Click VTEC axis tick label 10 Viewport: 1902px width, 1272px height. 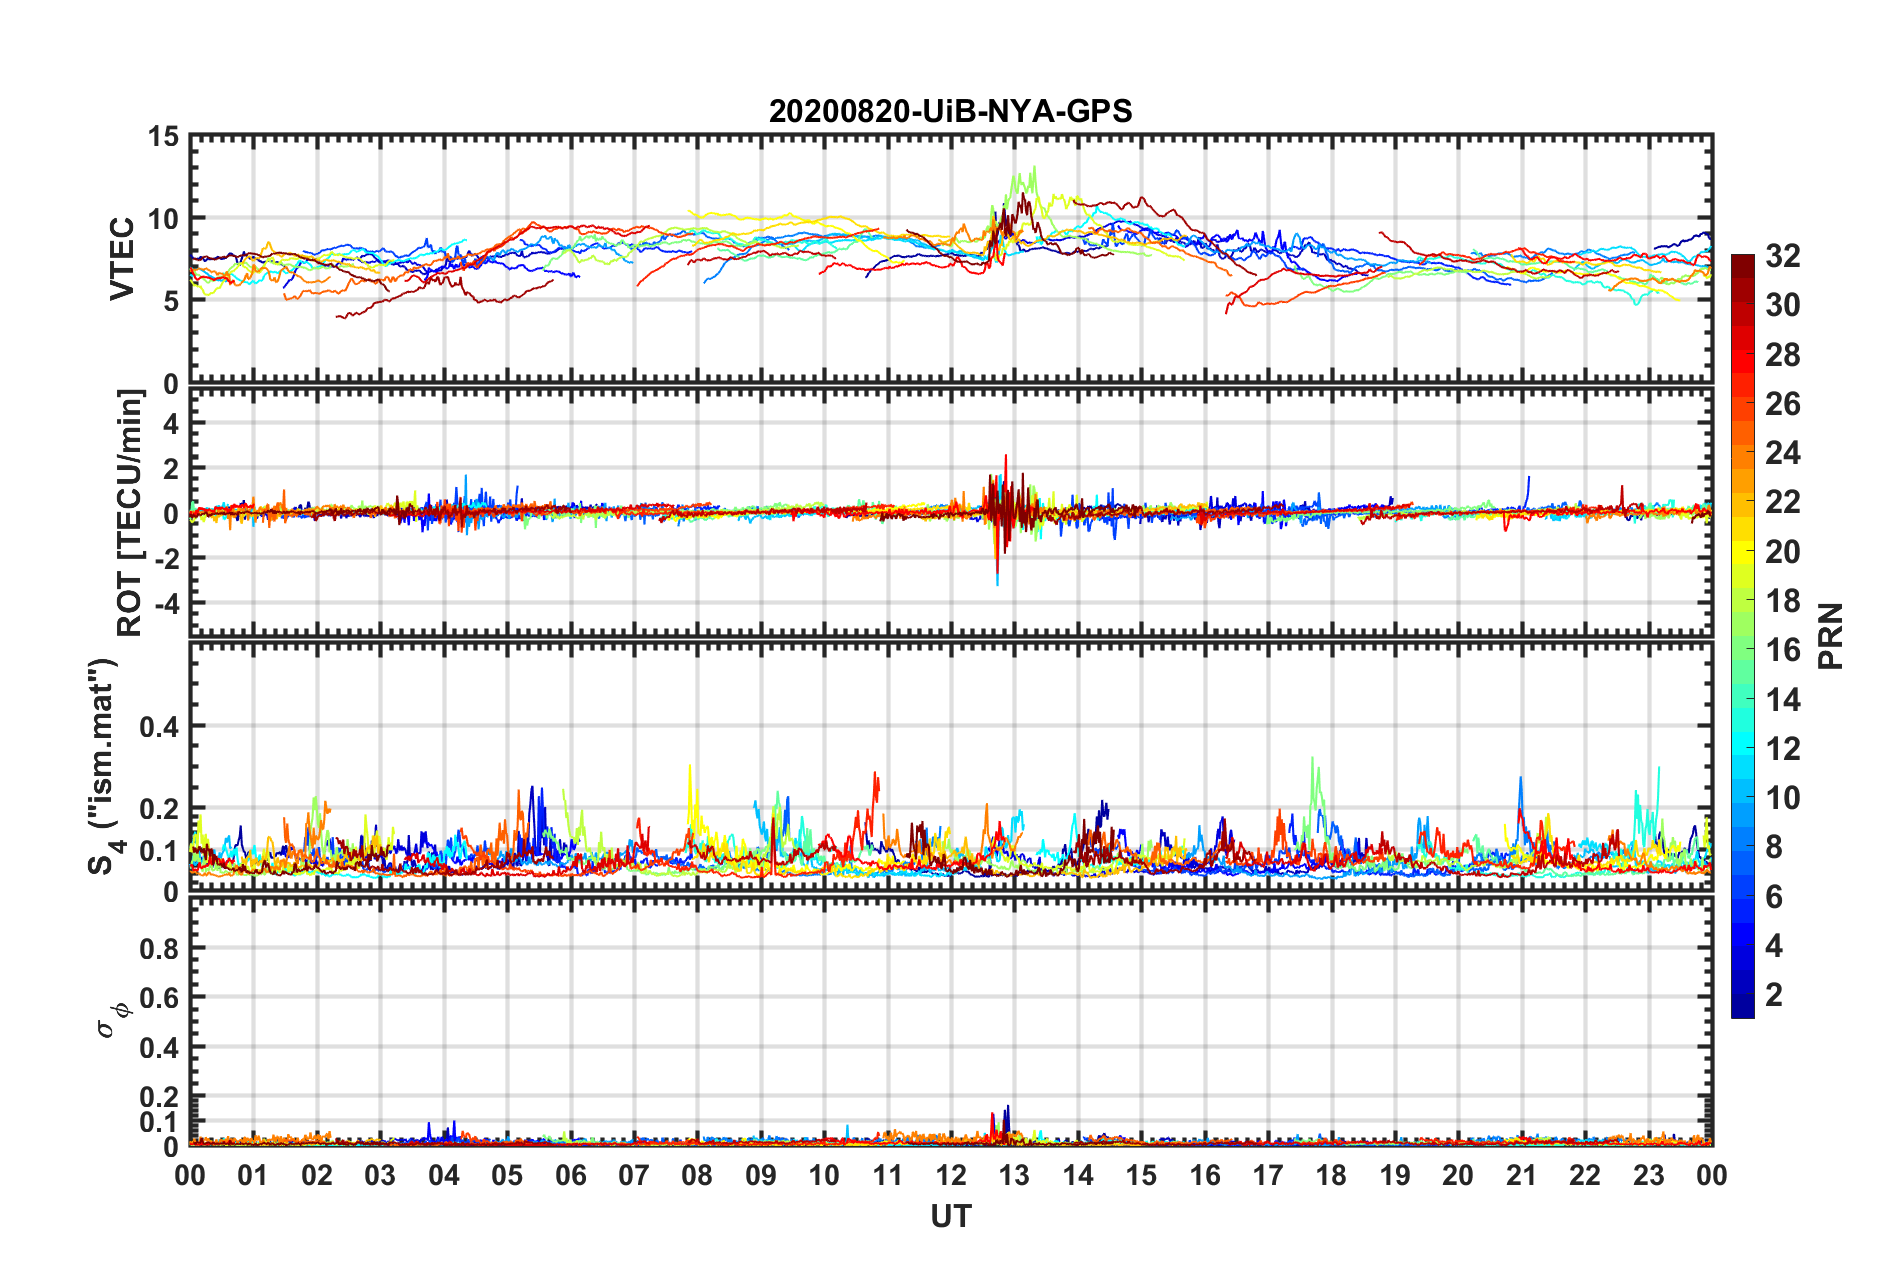(162, 219)
